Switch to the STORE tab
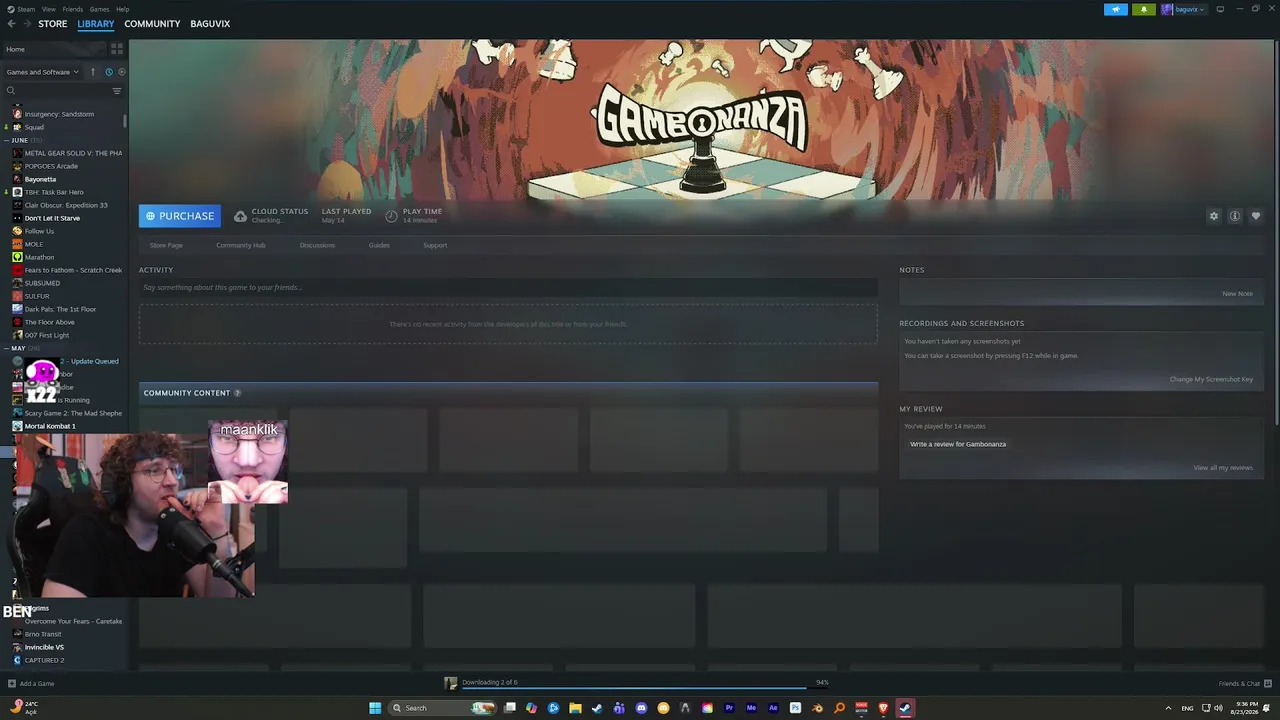The height and width of the screenshot is (720, 1280). point(53,24)
